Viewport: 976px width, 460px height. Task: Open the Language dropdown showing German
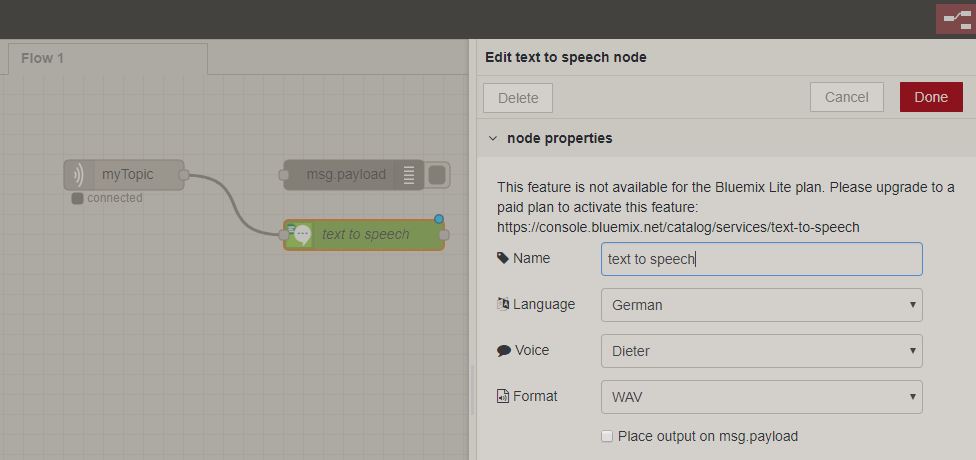point(761,305)
